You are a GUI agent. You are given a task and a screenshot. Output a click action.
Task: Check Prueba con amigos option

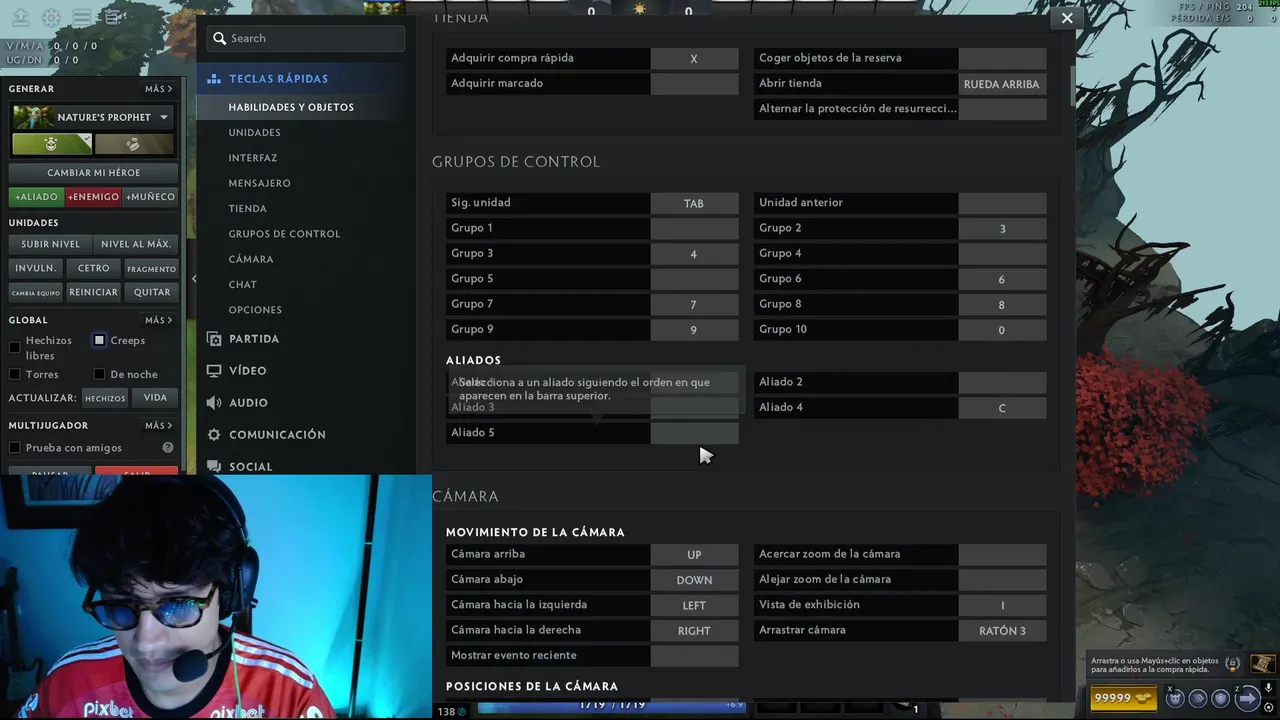pos(14,448)
